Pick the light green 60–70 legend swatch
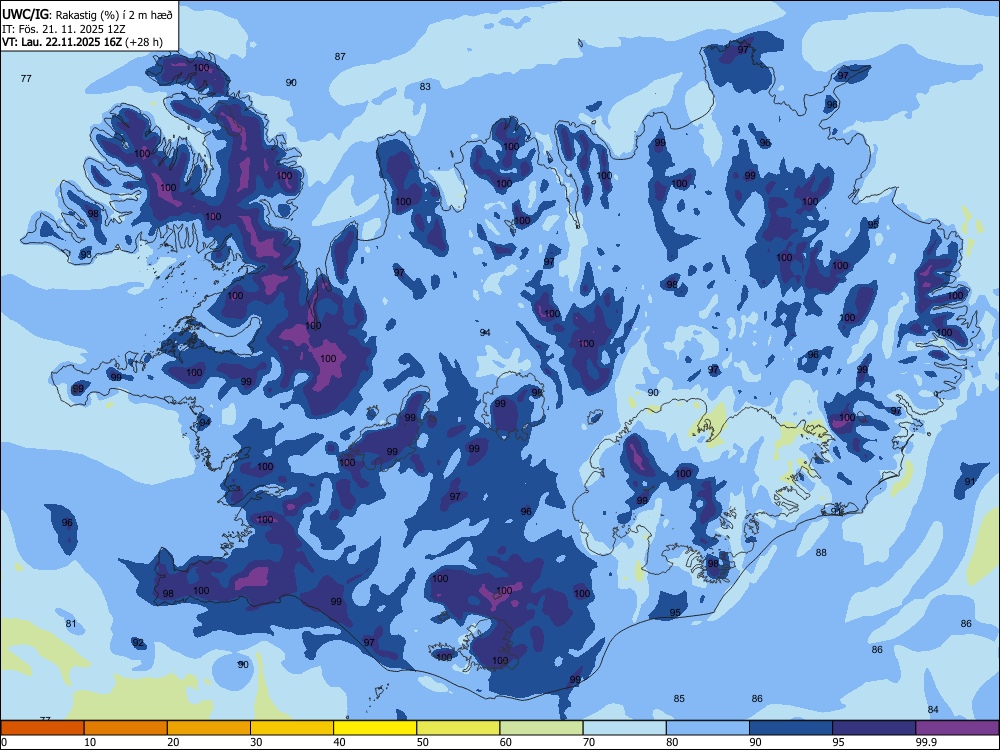The image size is (1000, 750). (x=541, y=728)
